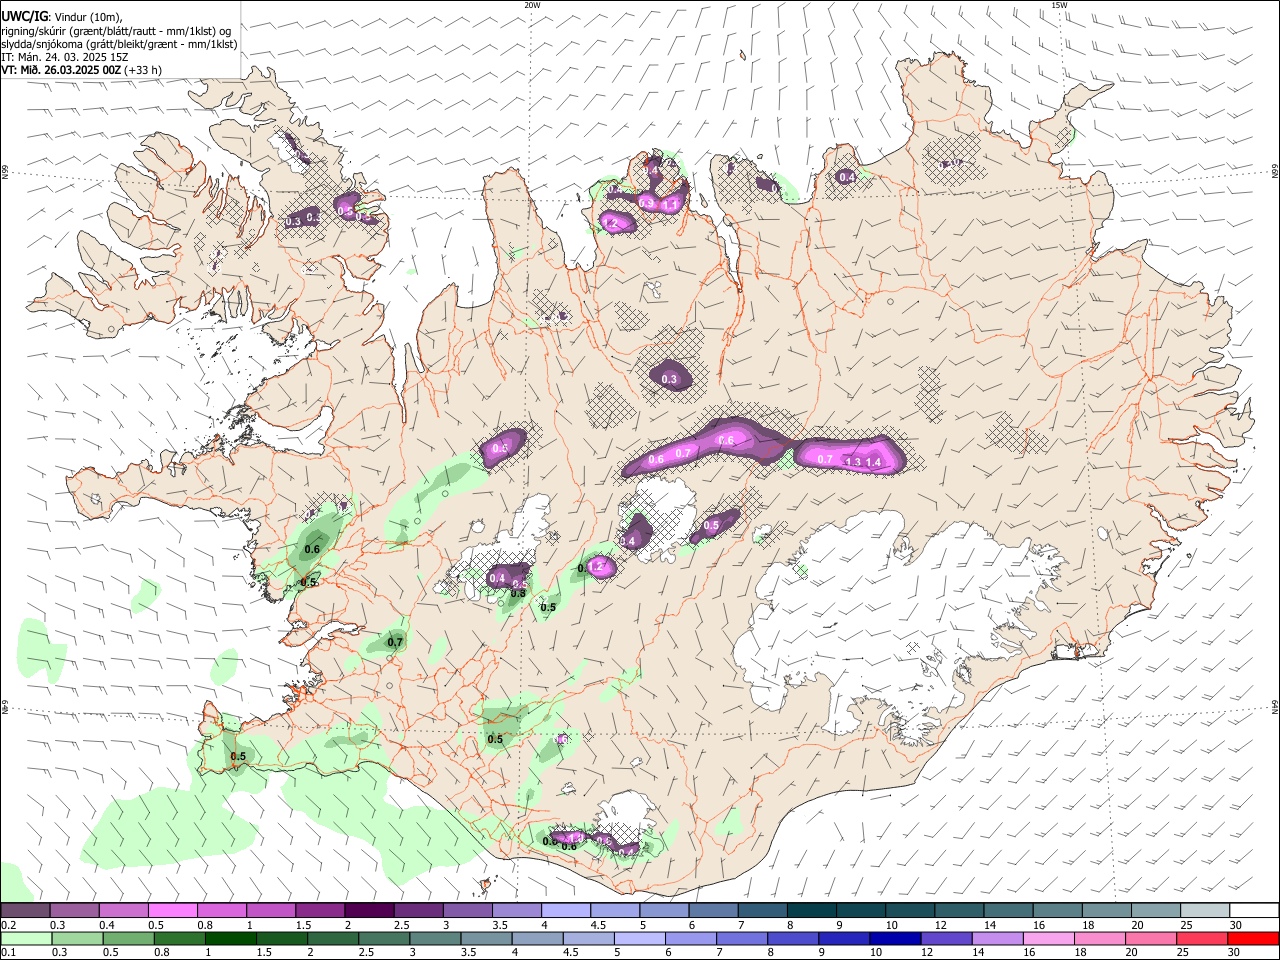This screenshot has height=960, width=1280.
Task: Click the '20W' longitude label
Action: 532,5
